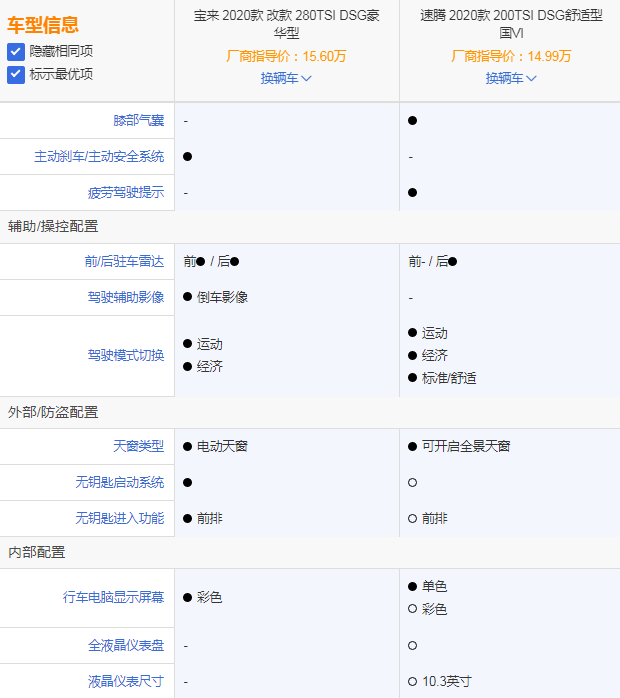Open 换辆车 dropdown for 宝来 2020款

[x=286, y=78]
